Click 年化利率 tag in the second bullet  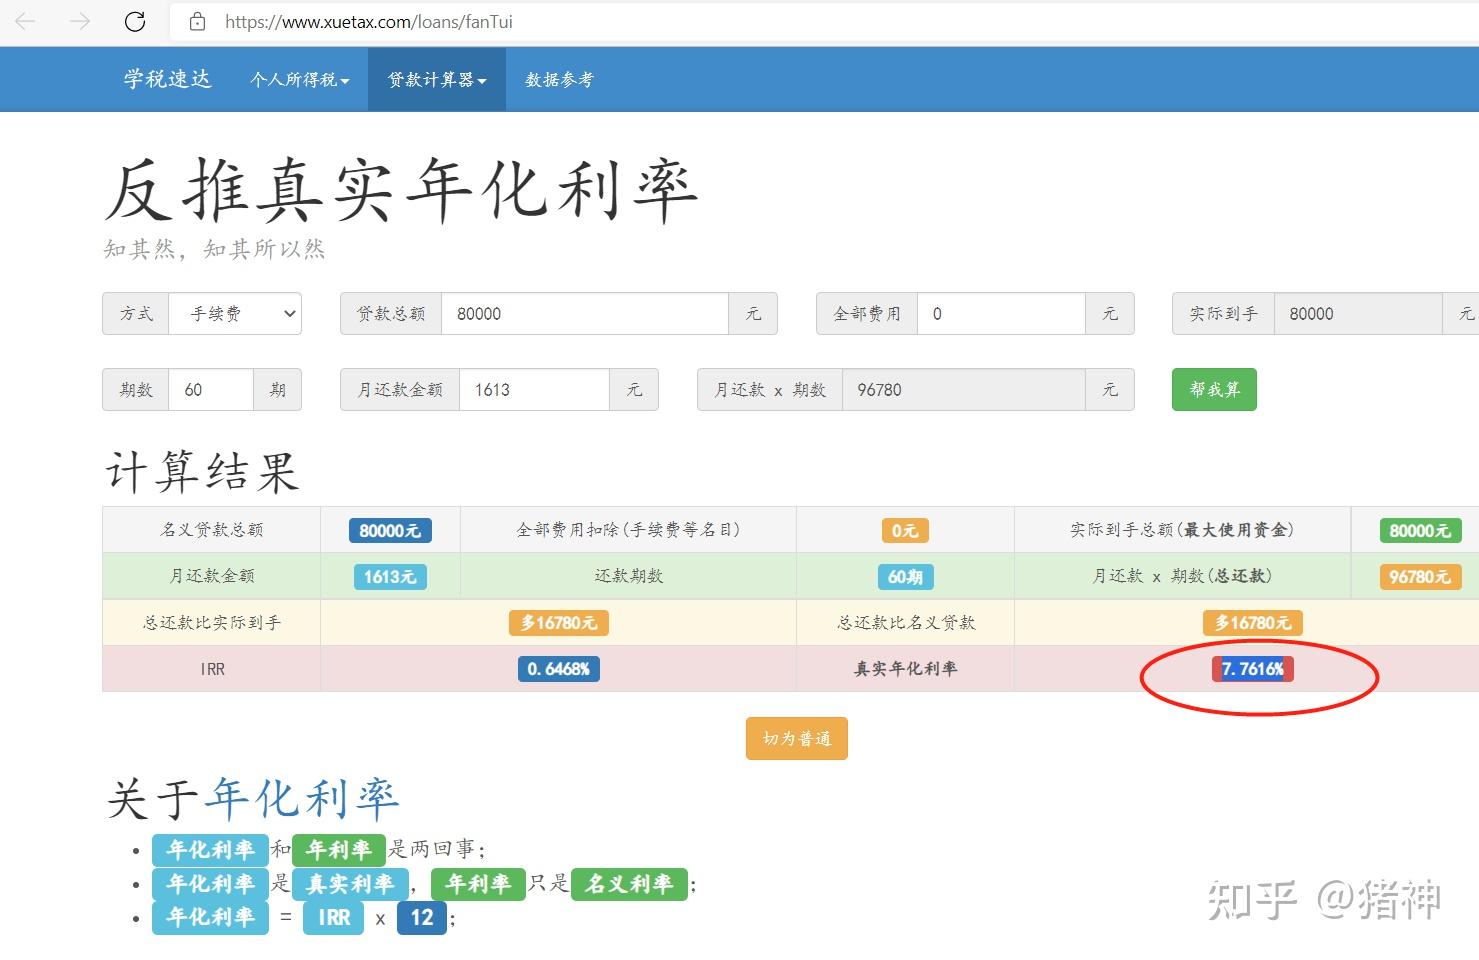[x=210, y=884]
